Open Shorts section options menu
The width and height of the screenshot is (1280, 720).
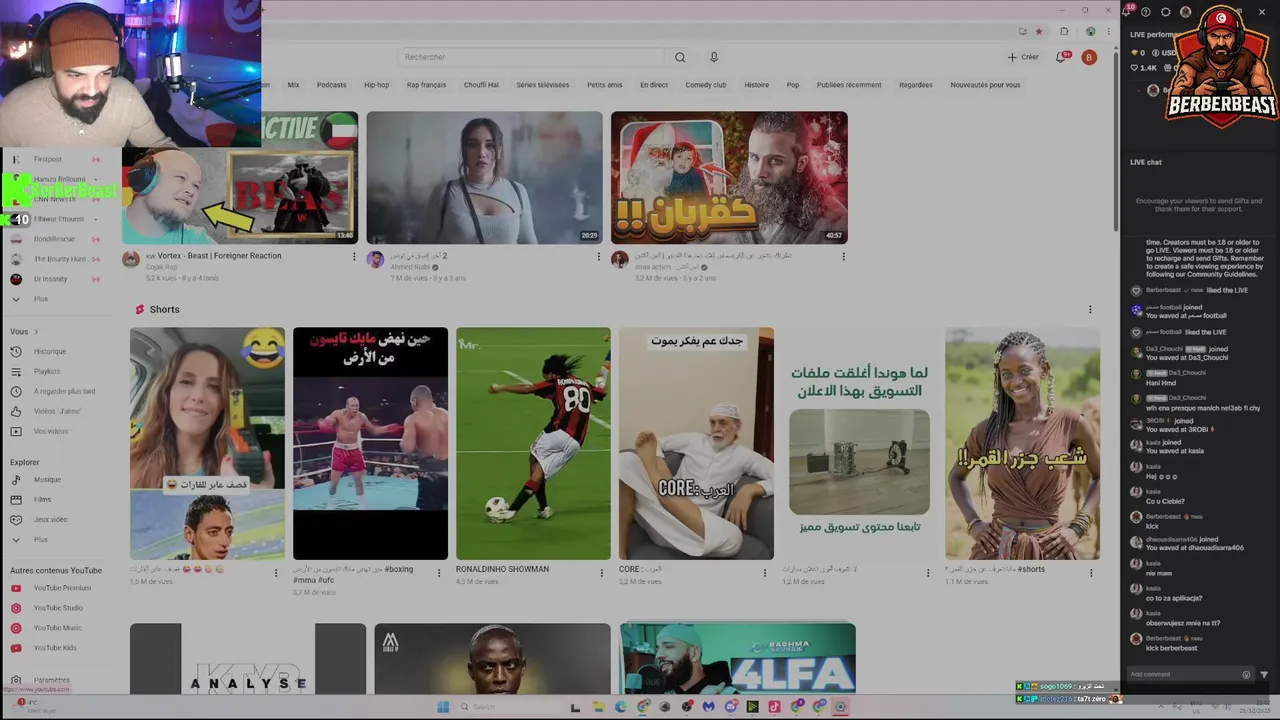coord(1090,310)
